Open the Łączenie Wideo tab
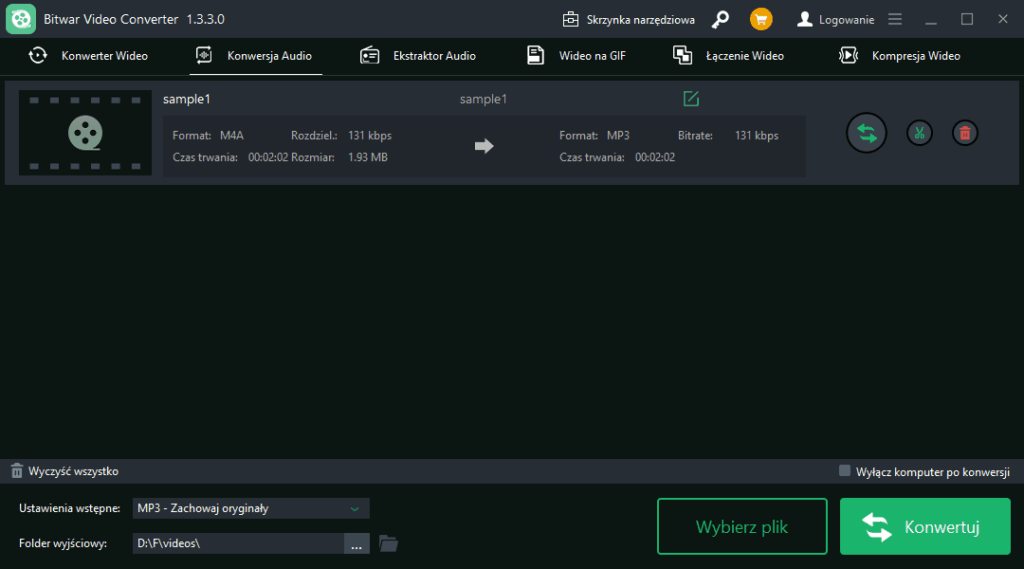1024x569 pixels. (x=728, y=56)
